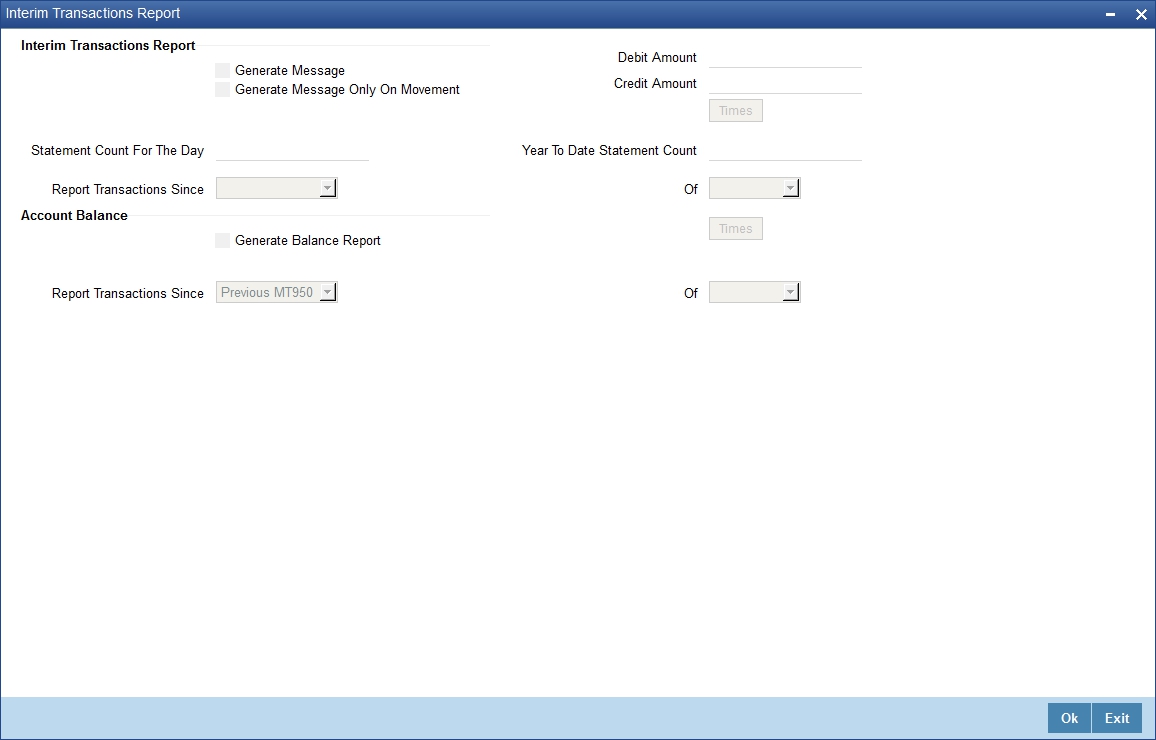Viewport: 1156px width, 740px height.
Task: Click the Exit button
Action: (x=1117, y=718)
